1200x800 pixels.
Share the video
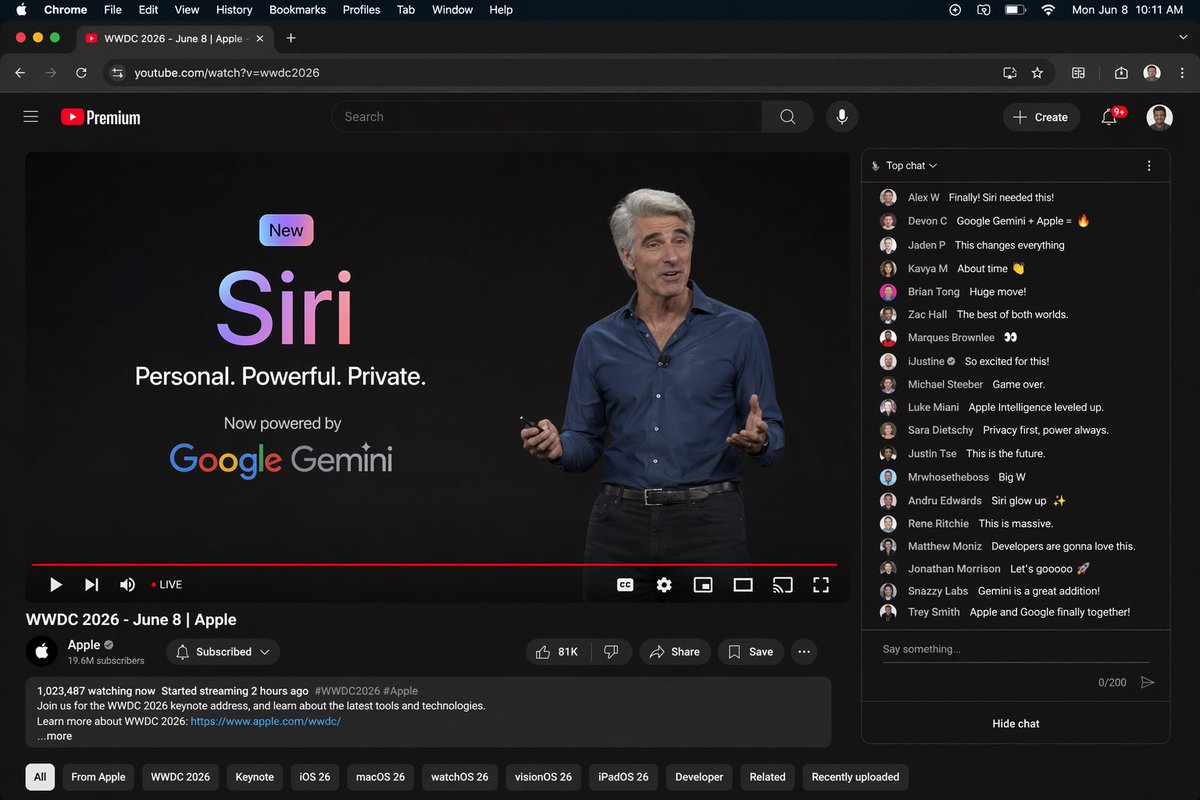click(x=675, y=652)
